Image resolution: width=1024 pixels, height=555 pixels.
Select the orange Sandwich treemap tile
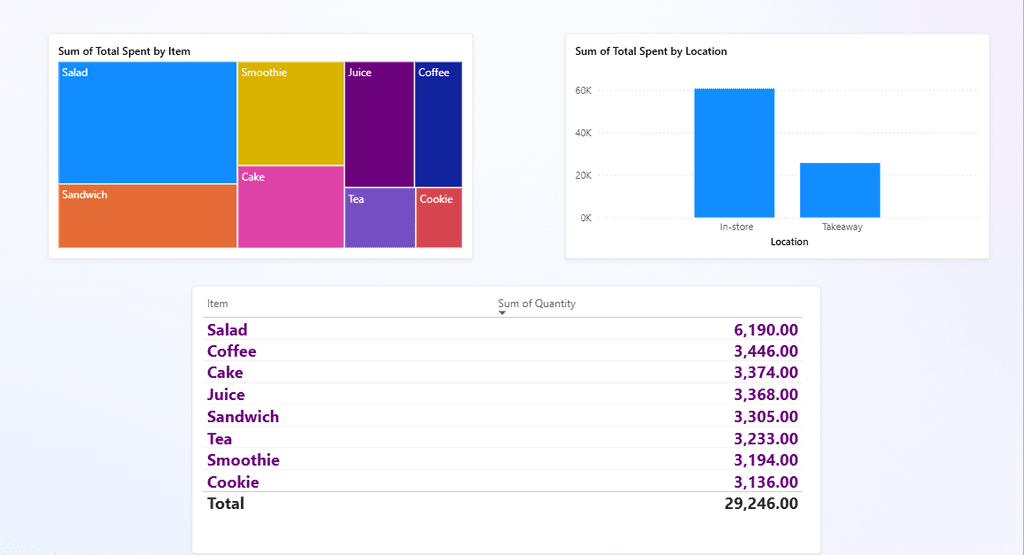pos(148,218)
